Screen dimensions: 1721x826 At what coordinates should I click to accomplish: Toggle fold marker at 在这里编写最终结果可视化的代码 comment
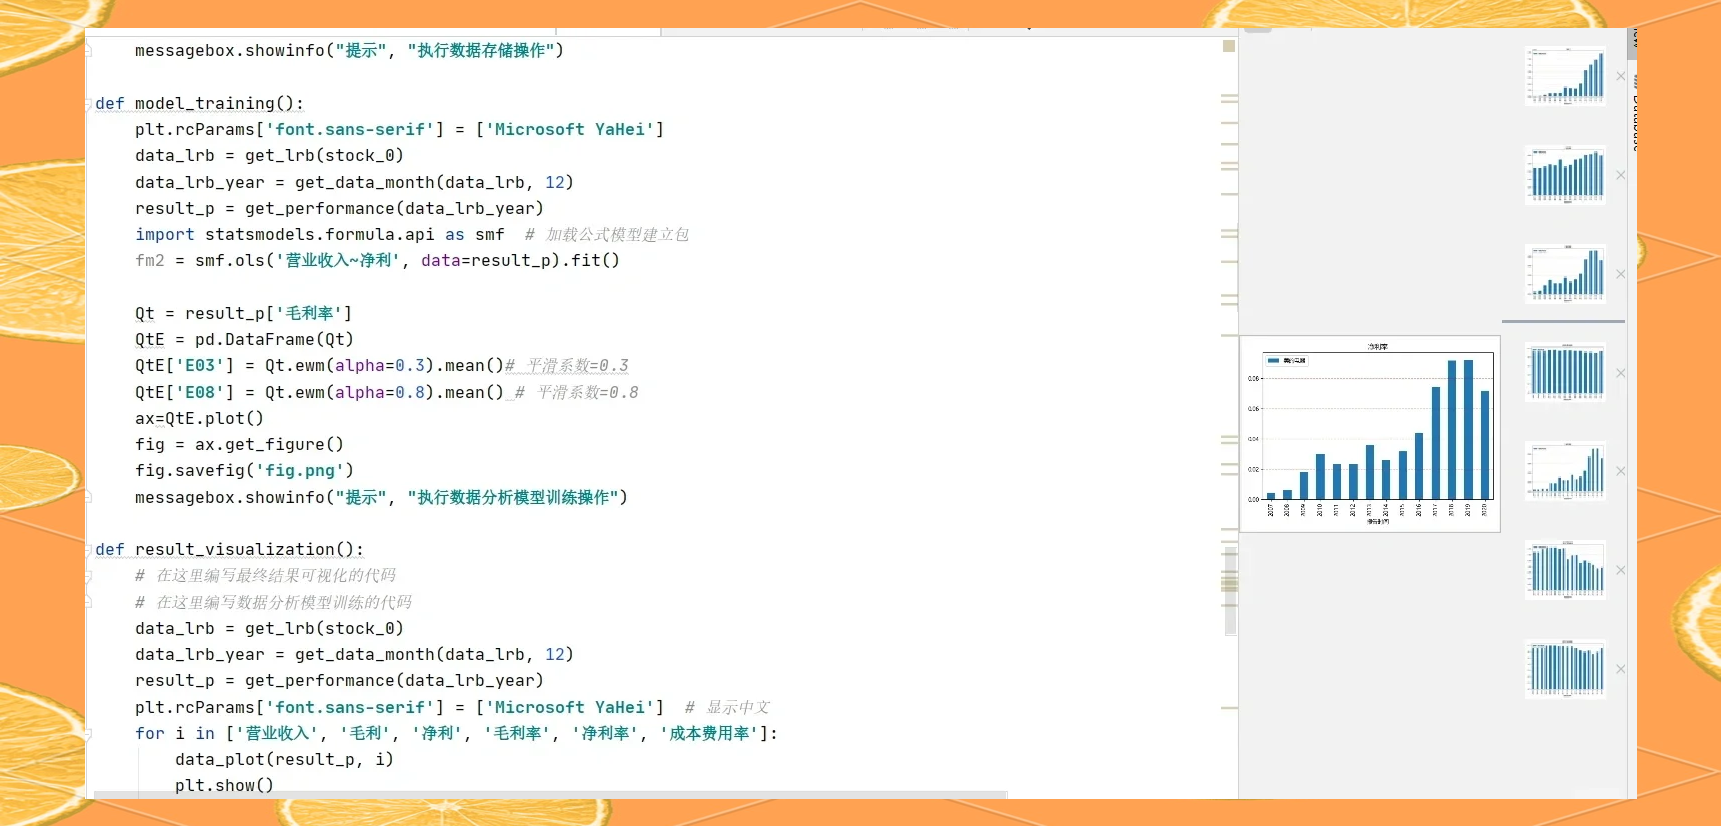[x=89, y=575]
